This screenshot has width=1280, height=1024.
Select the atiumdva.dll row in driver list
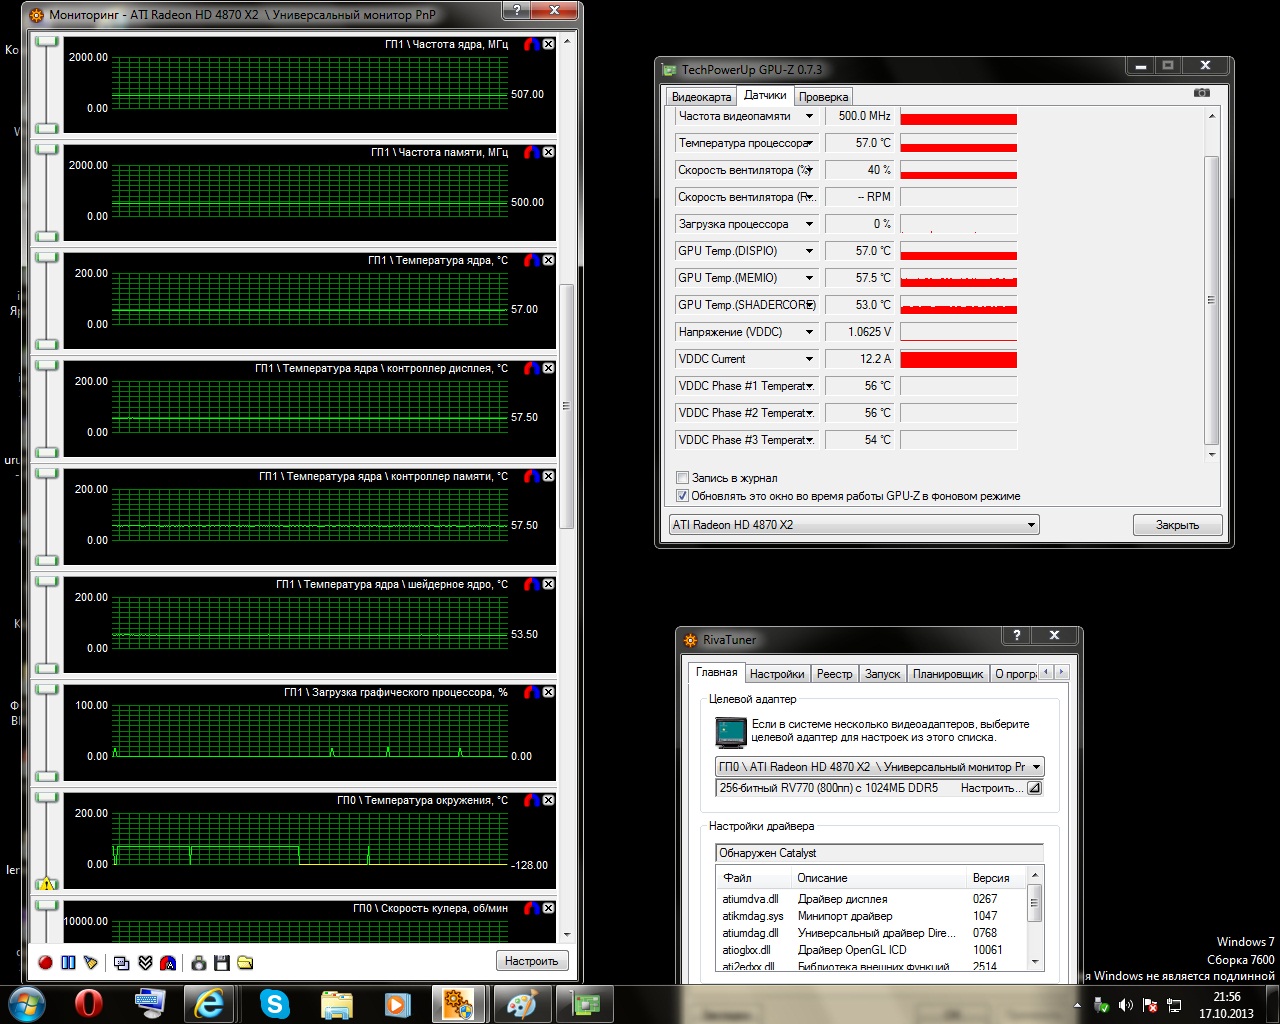[870, 899]
